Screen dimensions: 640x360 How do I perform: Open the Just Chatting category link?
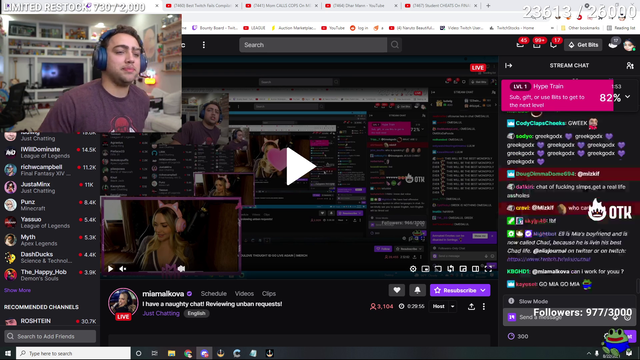[x=161, y=313]
